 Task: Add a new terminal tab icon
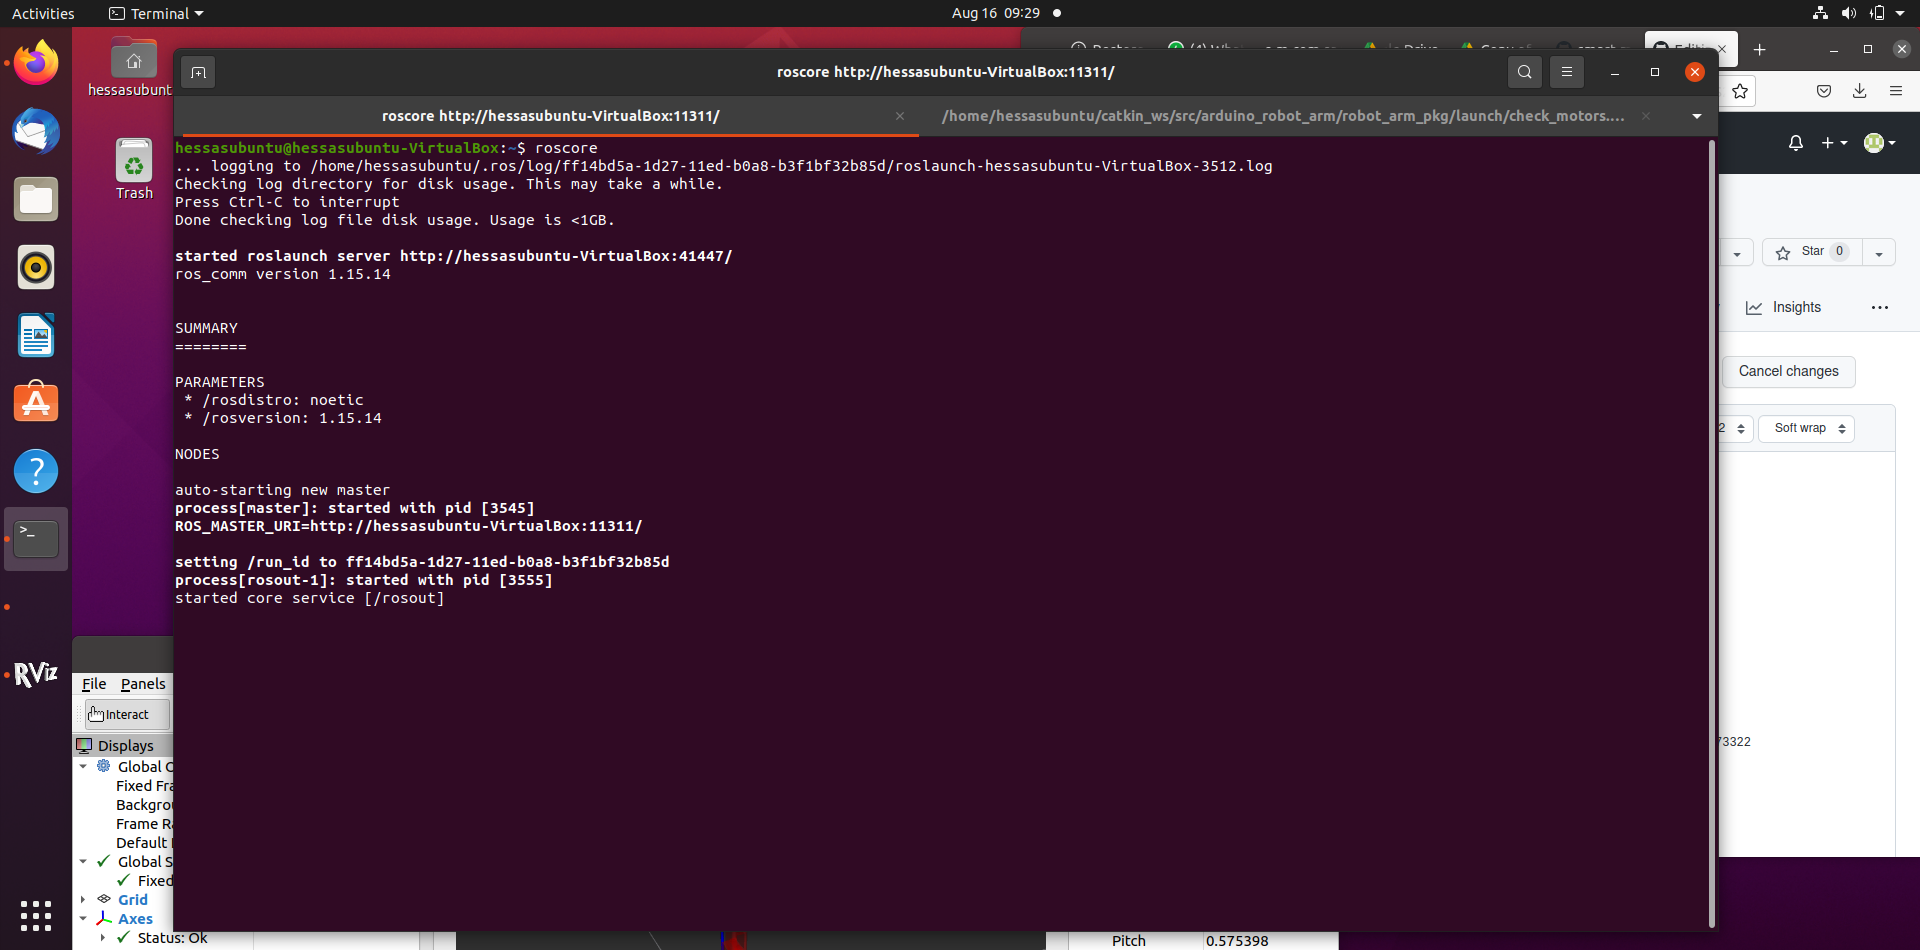[198, 72]
